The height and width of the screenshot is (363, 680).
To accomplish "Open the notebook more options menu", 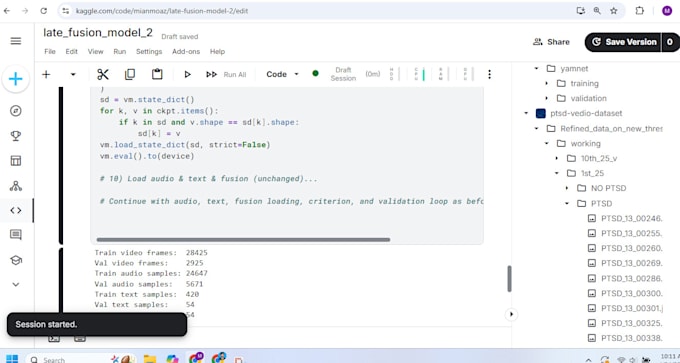I will (489, 75).
